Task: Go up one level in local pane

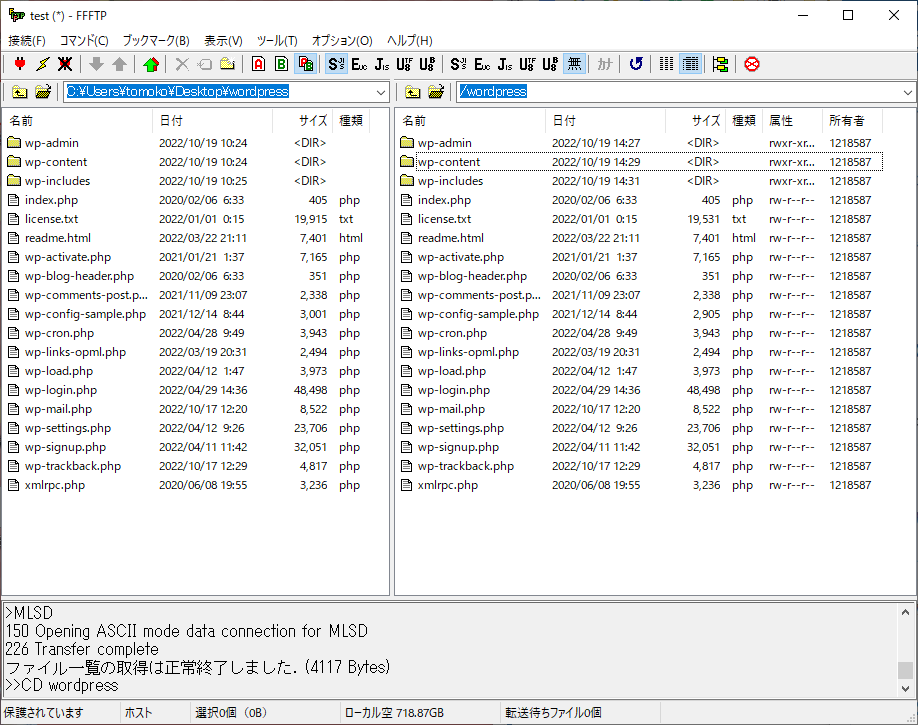Action: (20, 91)
